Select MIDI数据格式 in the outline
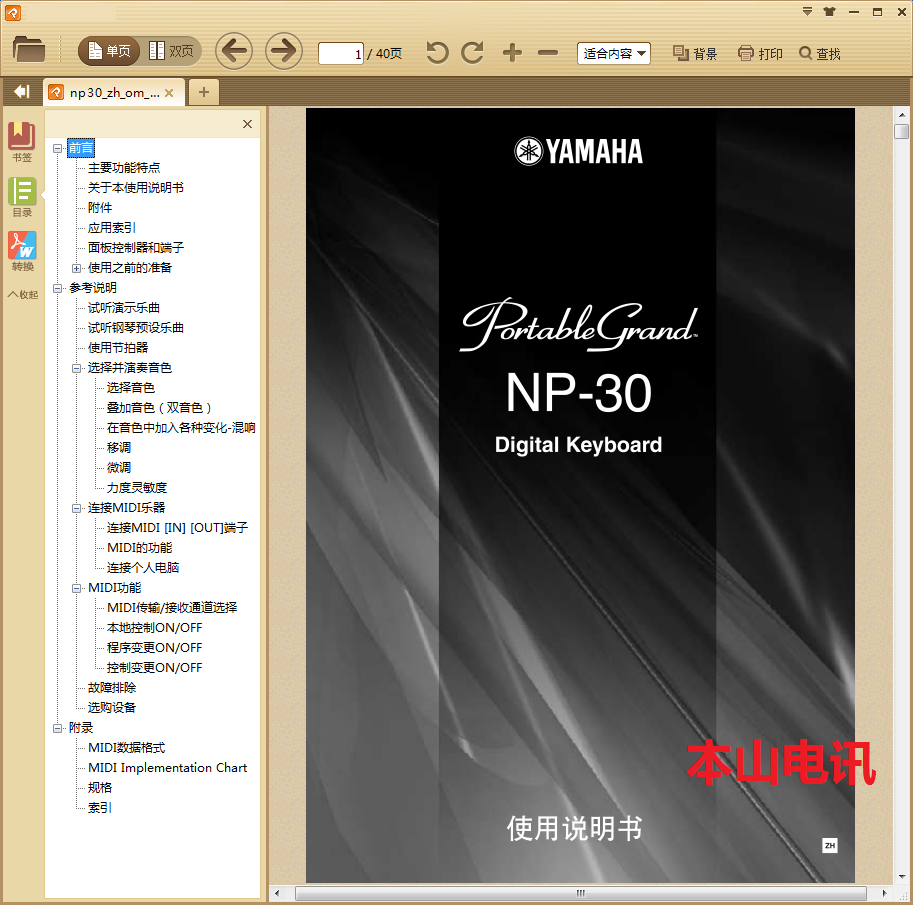913x905 pixels. tap(126, 748)
